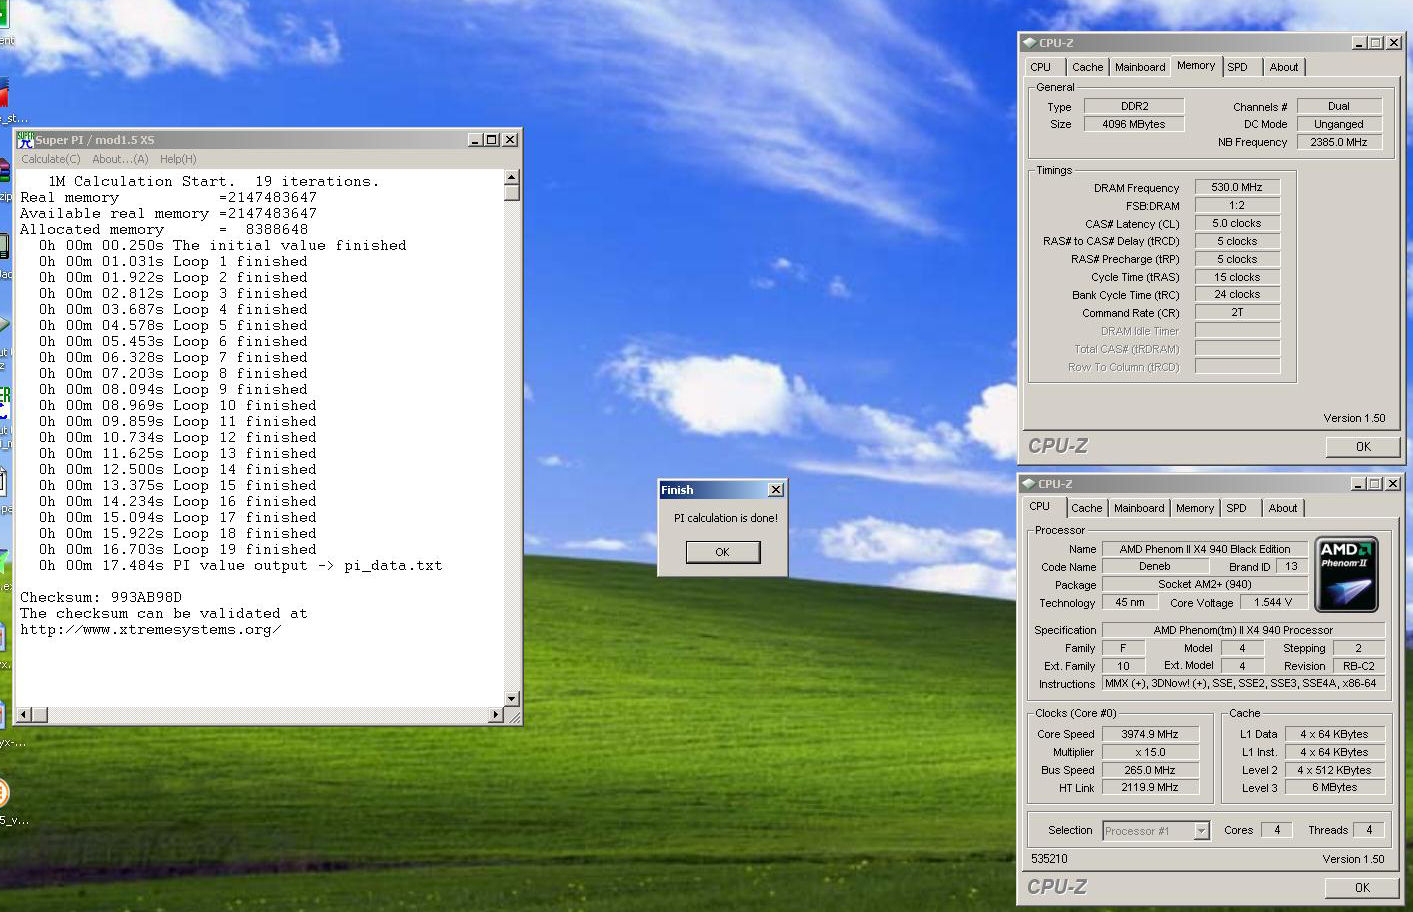Image resolution: width=1413 pixels, height=912 pixels.
Task: Switch to SPD tab in lower CPU-Z window
Action: 1237,508
